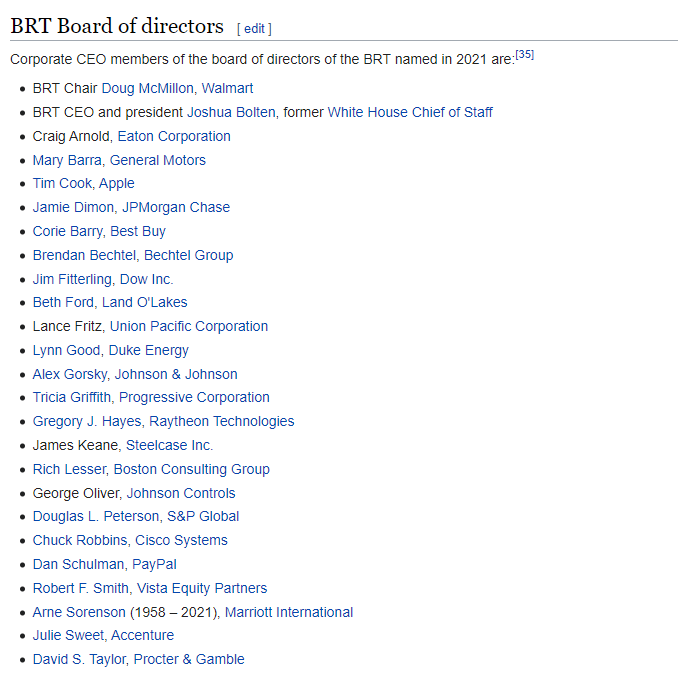Open the Johnson & Johnson link

tap(176, 374)
